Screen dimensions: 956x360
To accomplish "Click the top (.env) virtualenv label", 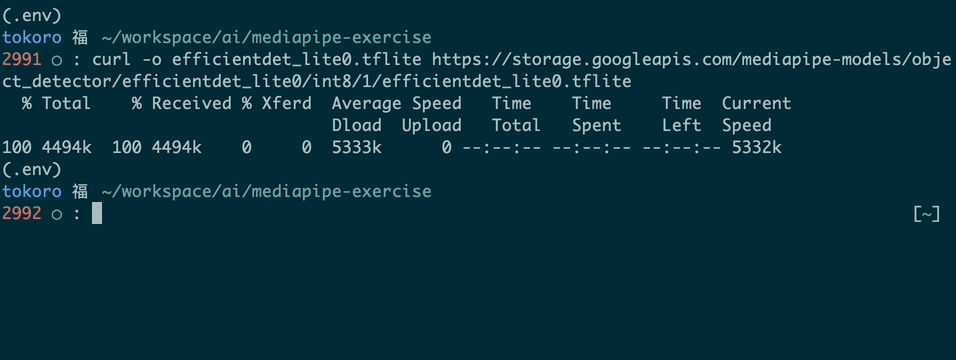I will point(32,15).
